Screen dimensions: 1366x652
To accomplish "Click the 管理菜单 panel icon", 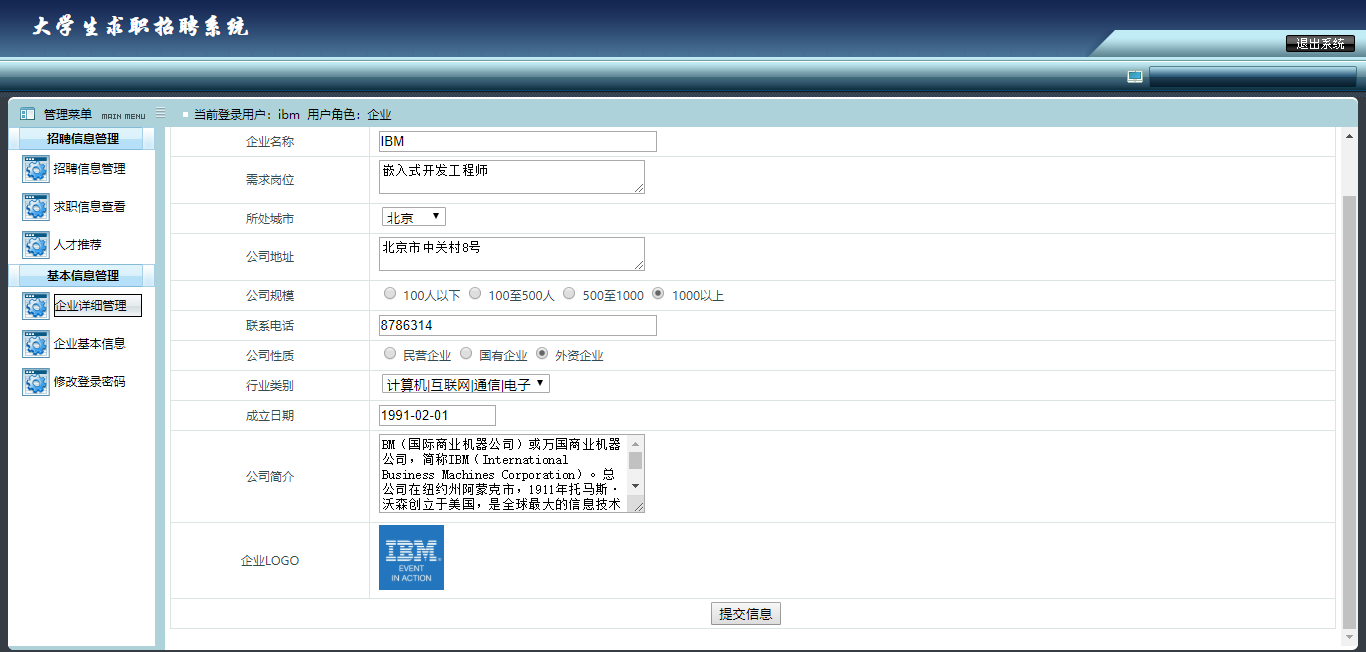I will (28, 114).
